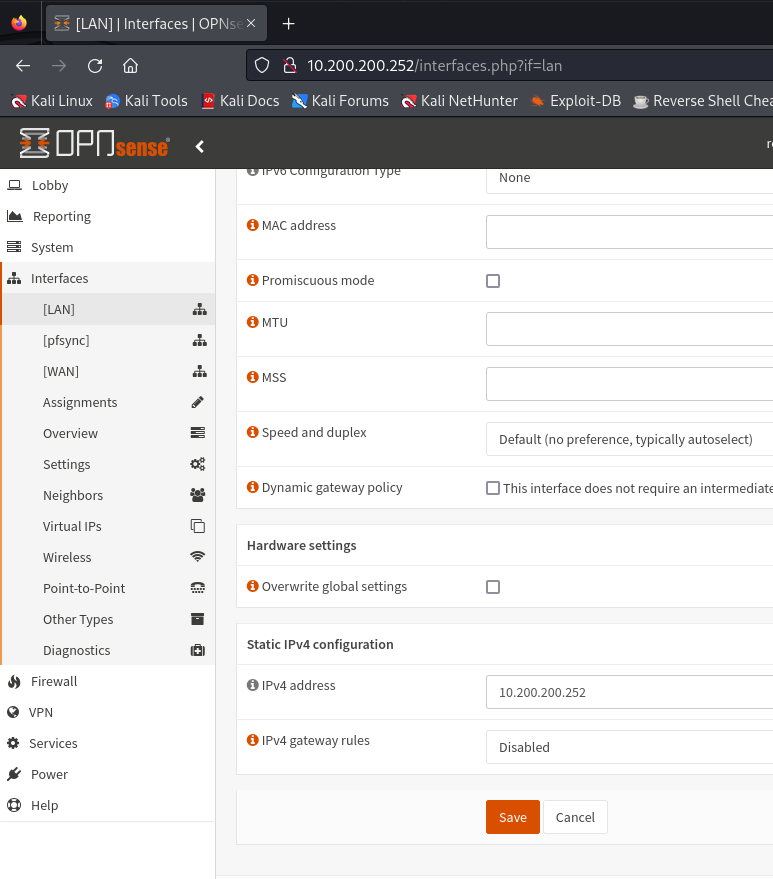Click the MAC address info icon
The image size is (773, 879).
click(x=253, y=225)
